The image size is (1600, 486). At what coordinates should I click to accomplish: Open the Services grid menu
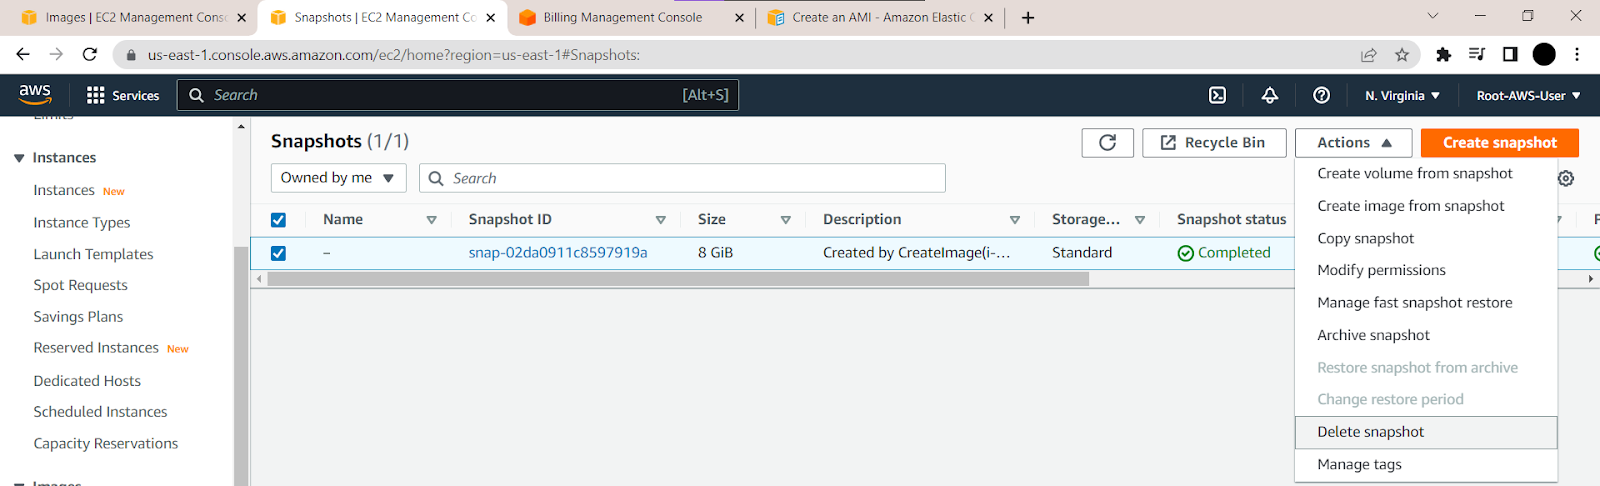tap(123, 95)
